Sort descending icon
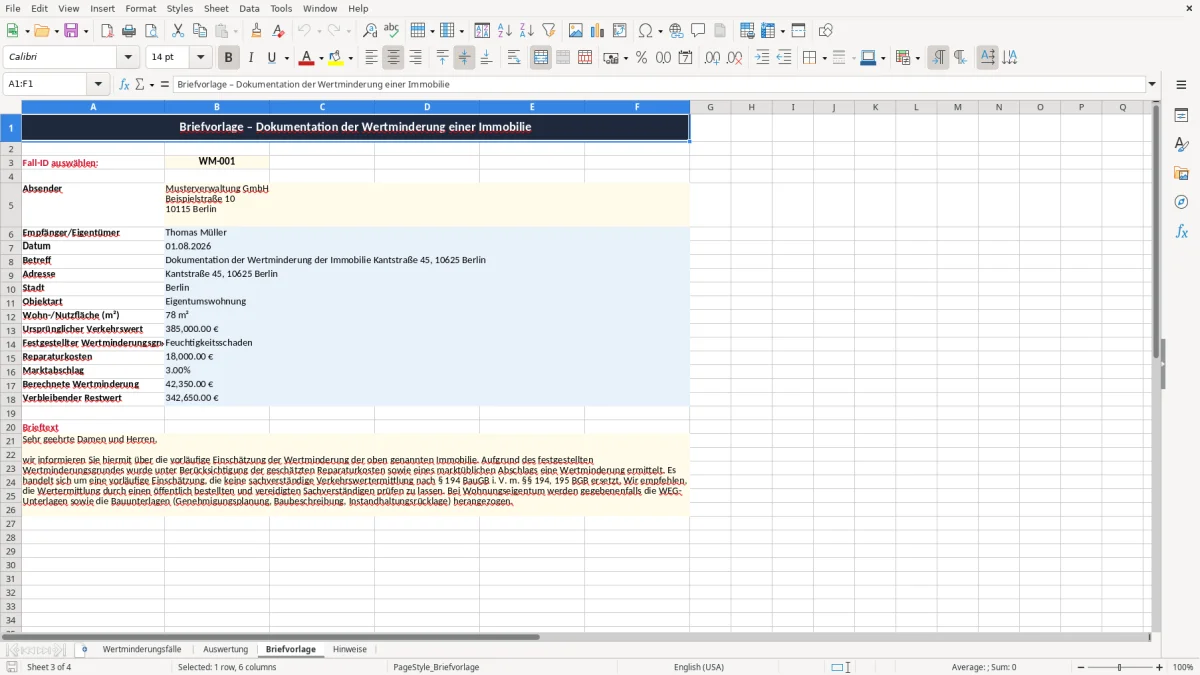This screenshot has width=1200, height=675. tap(527, 31)
